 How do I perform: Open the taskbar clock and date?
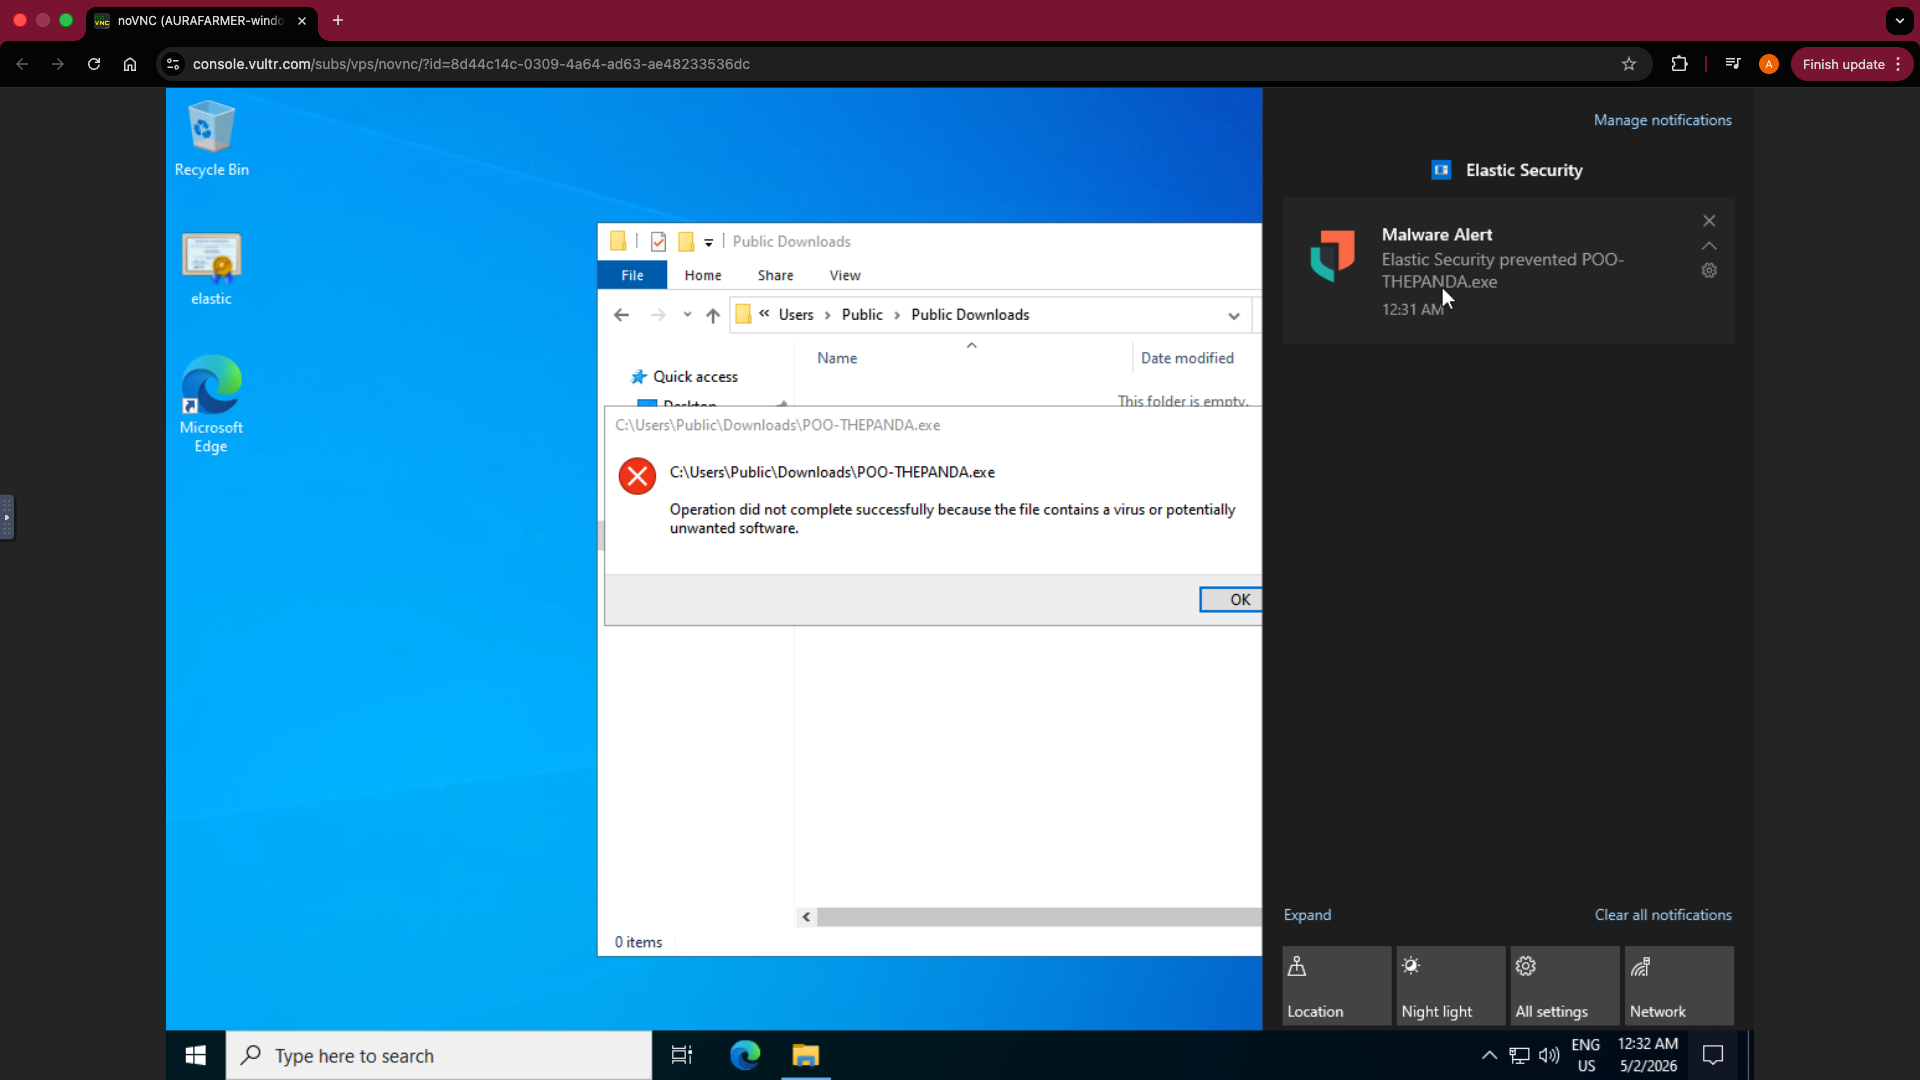(x=1648, y=1055)
